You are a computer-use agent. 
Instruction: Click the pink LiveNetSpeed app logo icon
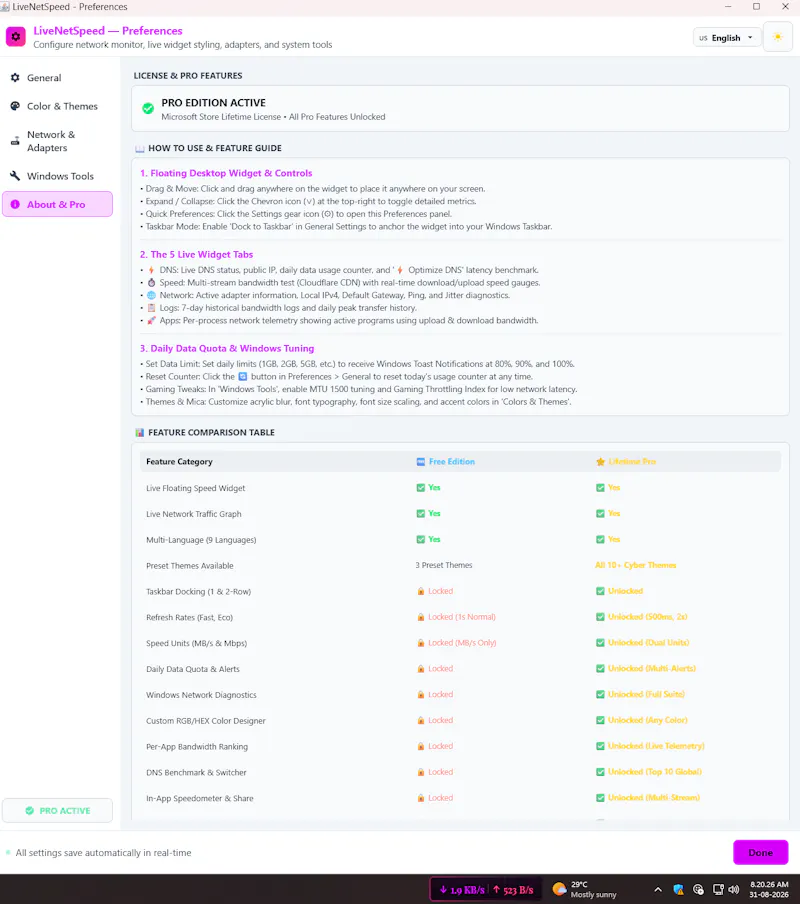tap(16, 36)
